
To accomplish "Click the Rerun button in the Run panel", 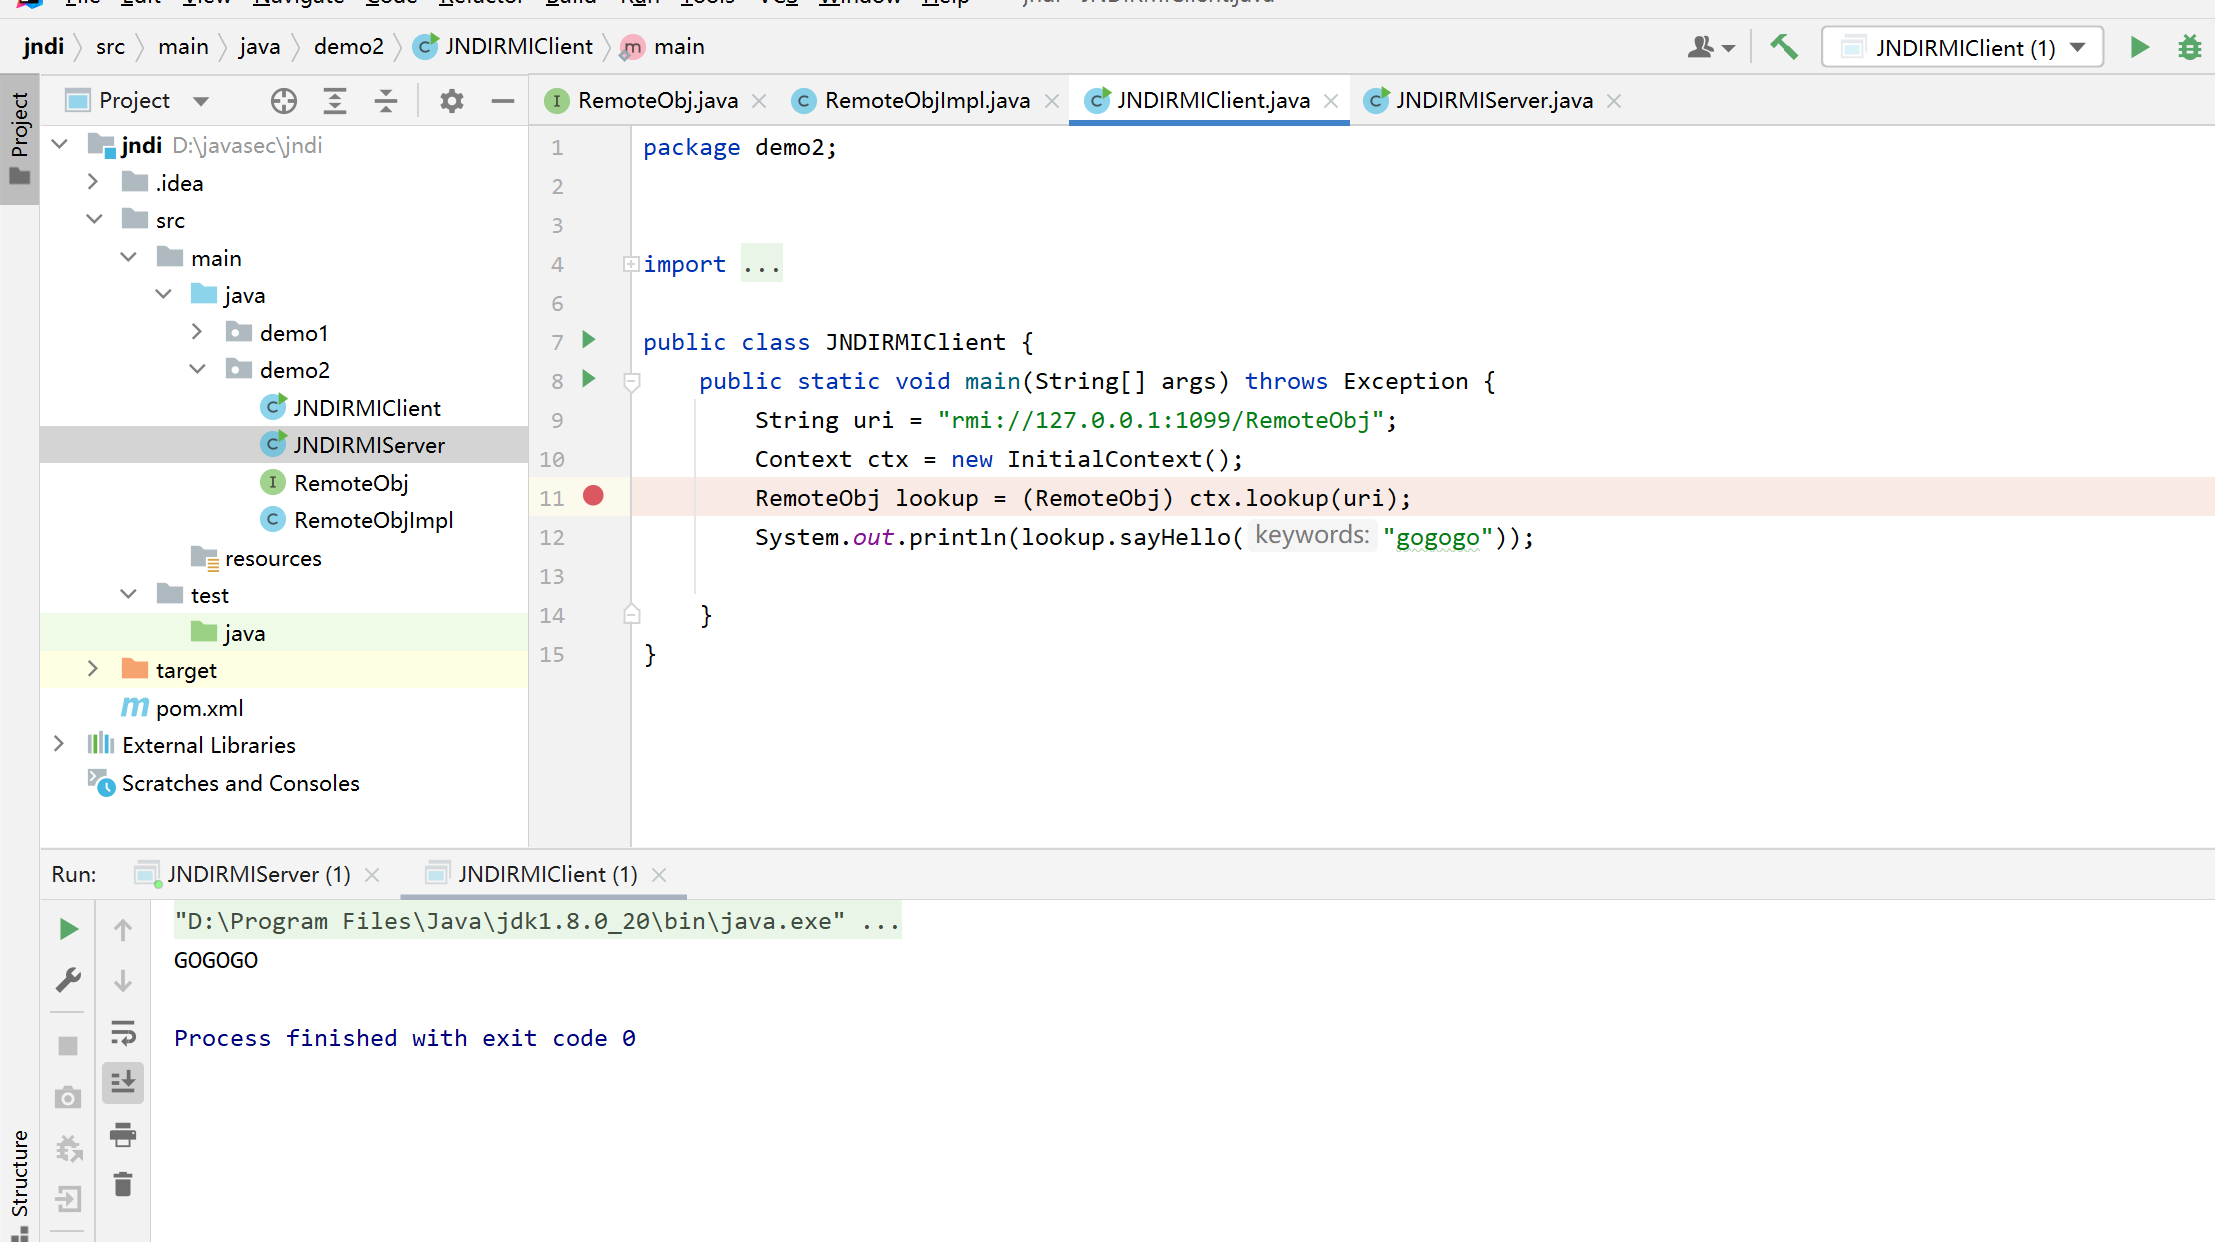I will pos(68,929).
